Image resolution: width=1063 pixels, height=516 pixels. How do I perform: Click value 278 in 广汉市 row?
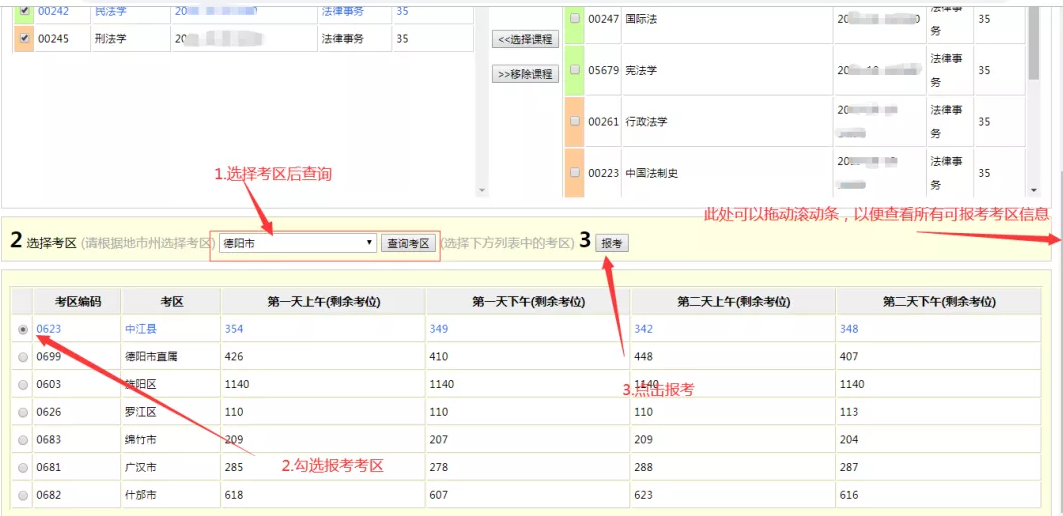click(x=439, y=468)
